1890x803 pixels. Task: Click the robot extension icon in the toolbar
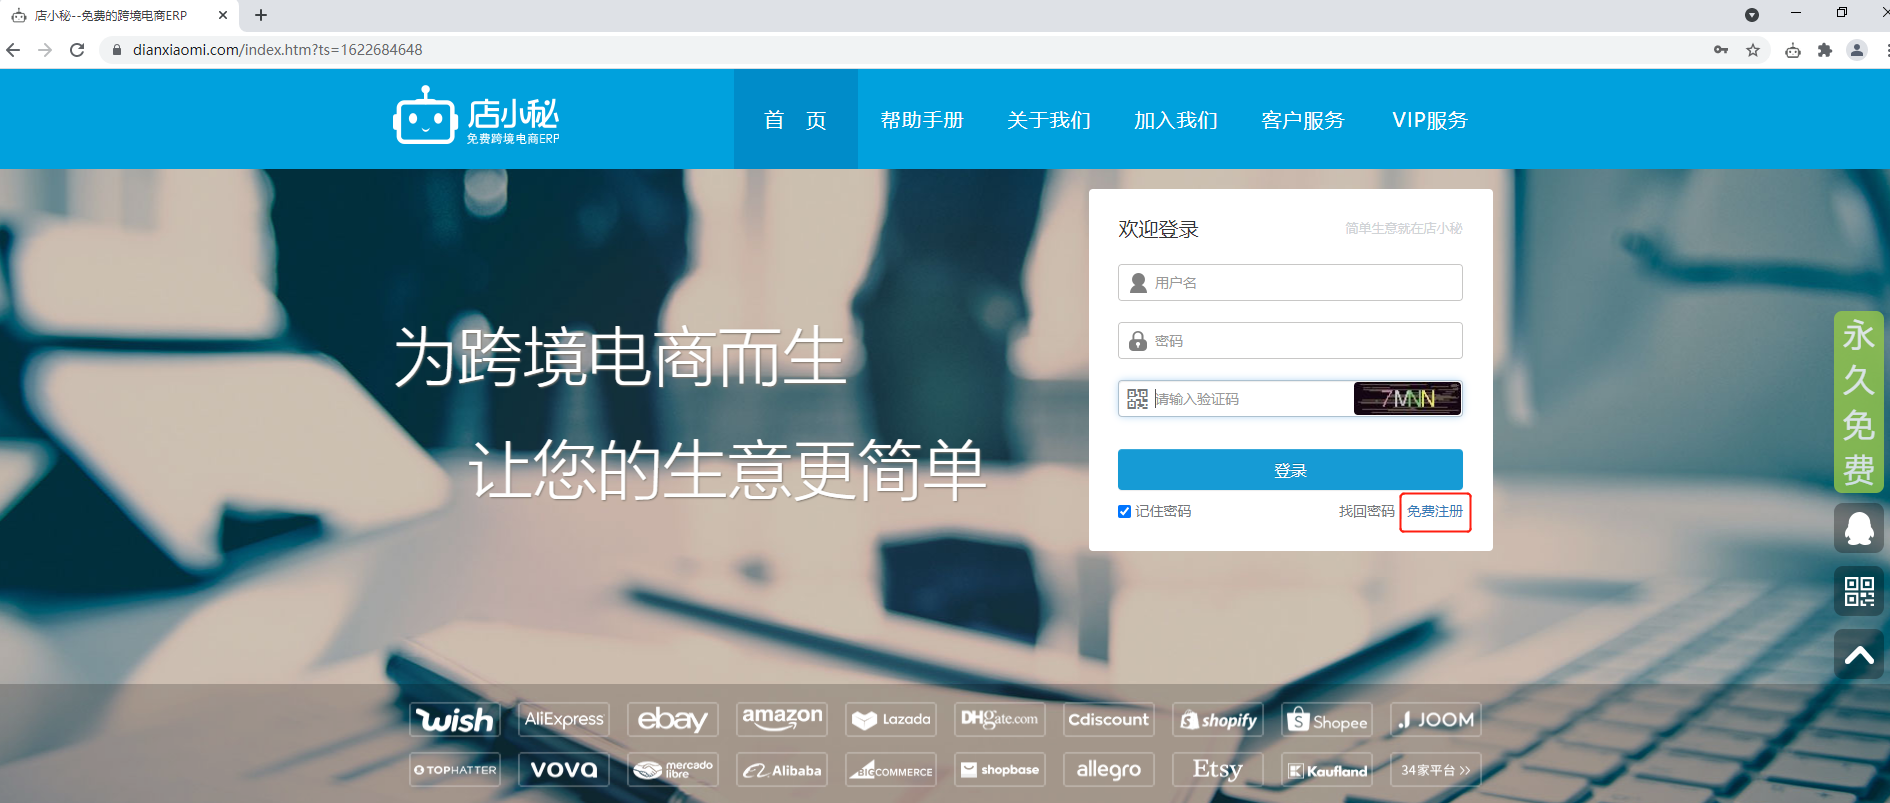pyautogui.click(x=1793, y=50)
